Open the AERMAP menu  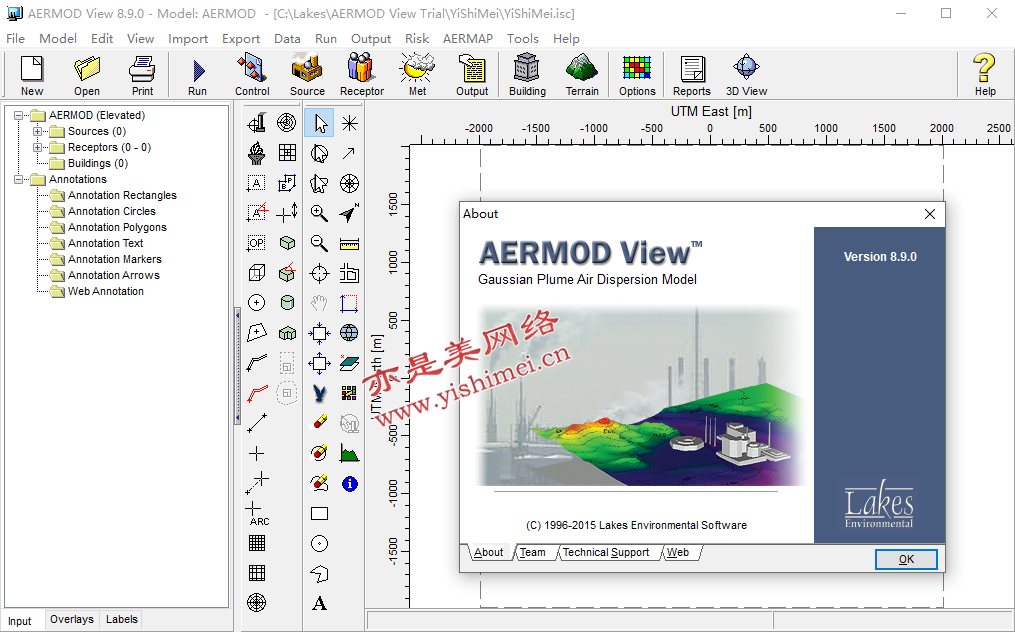tap(467, 39)
